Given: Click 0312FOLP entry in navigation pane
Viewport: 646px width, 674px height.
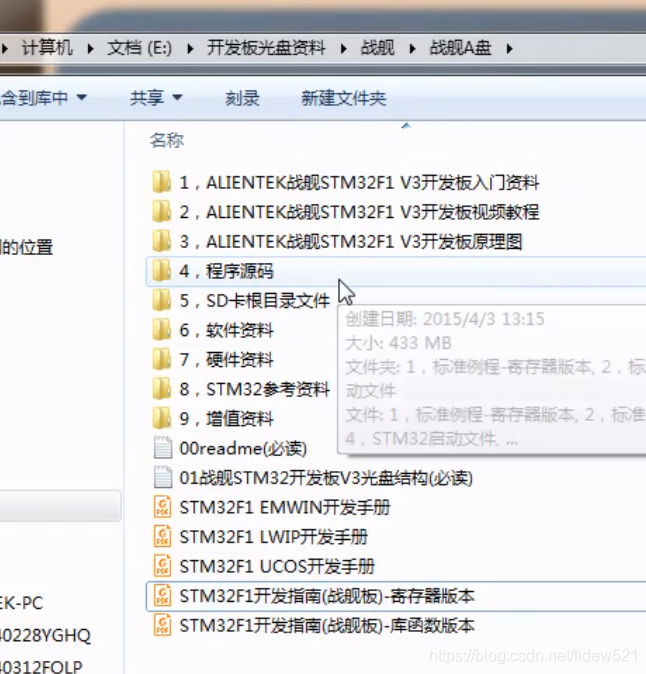Looking at the screenshot, I should click(x=41, y=666).
